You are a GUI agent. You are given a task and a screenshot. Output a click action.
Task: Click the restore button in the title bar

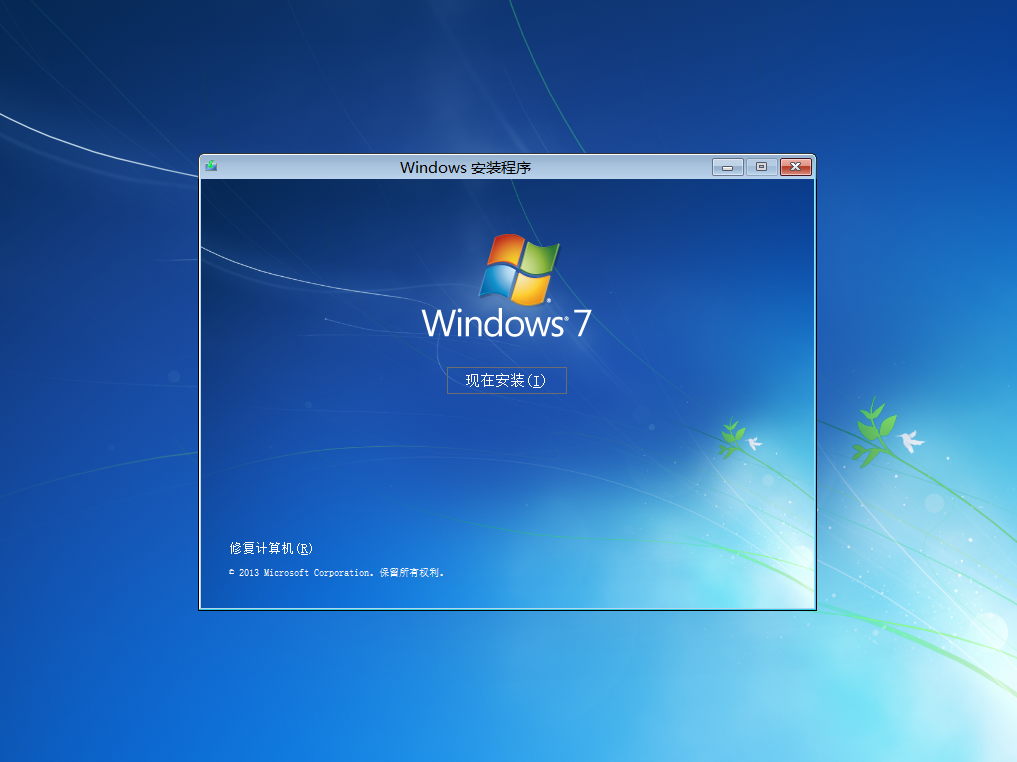(x=761, y=167)
